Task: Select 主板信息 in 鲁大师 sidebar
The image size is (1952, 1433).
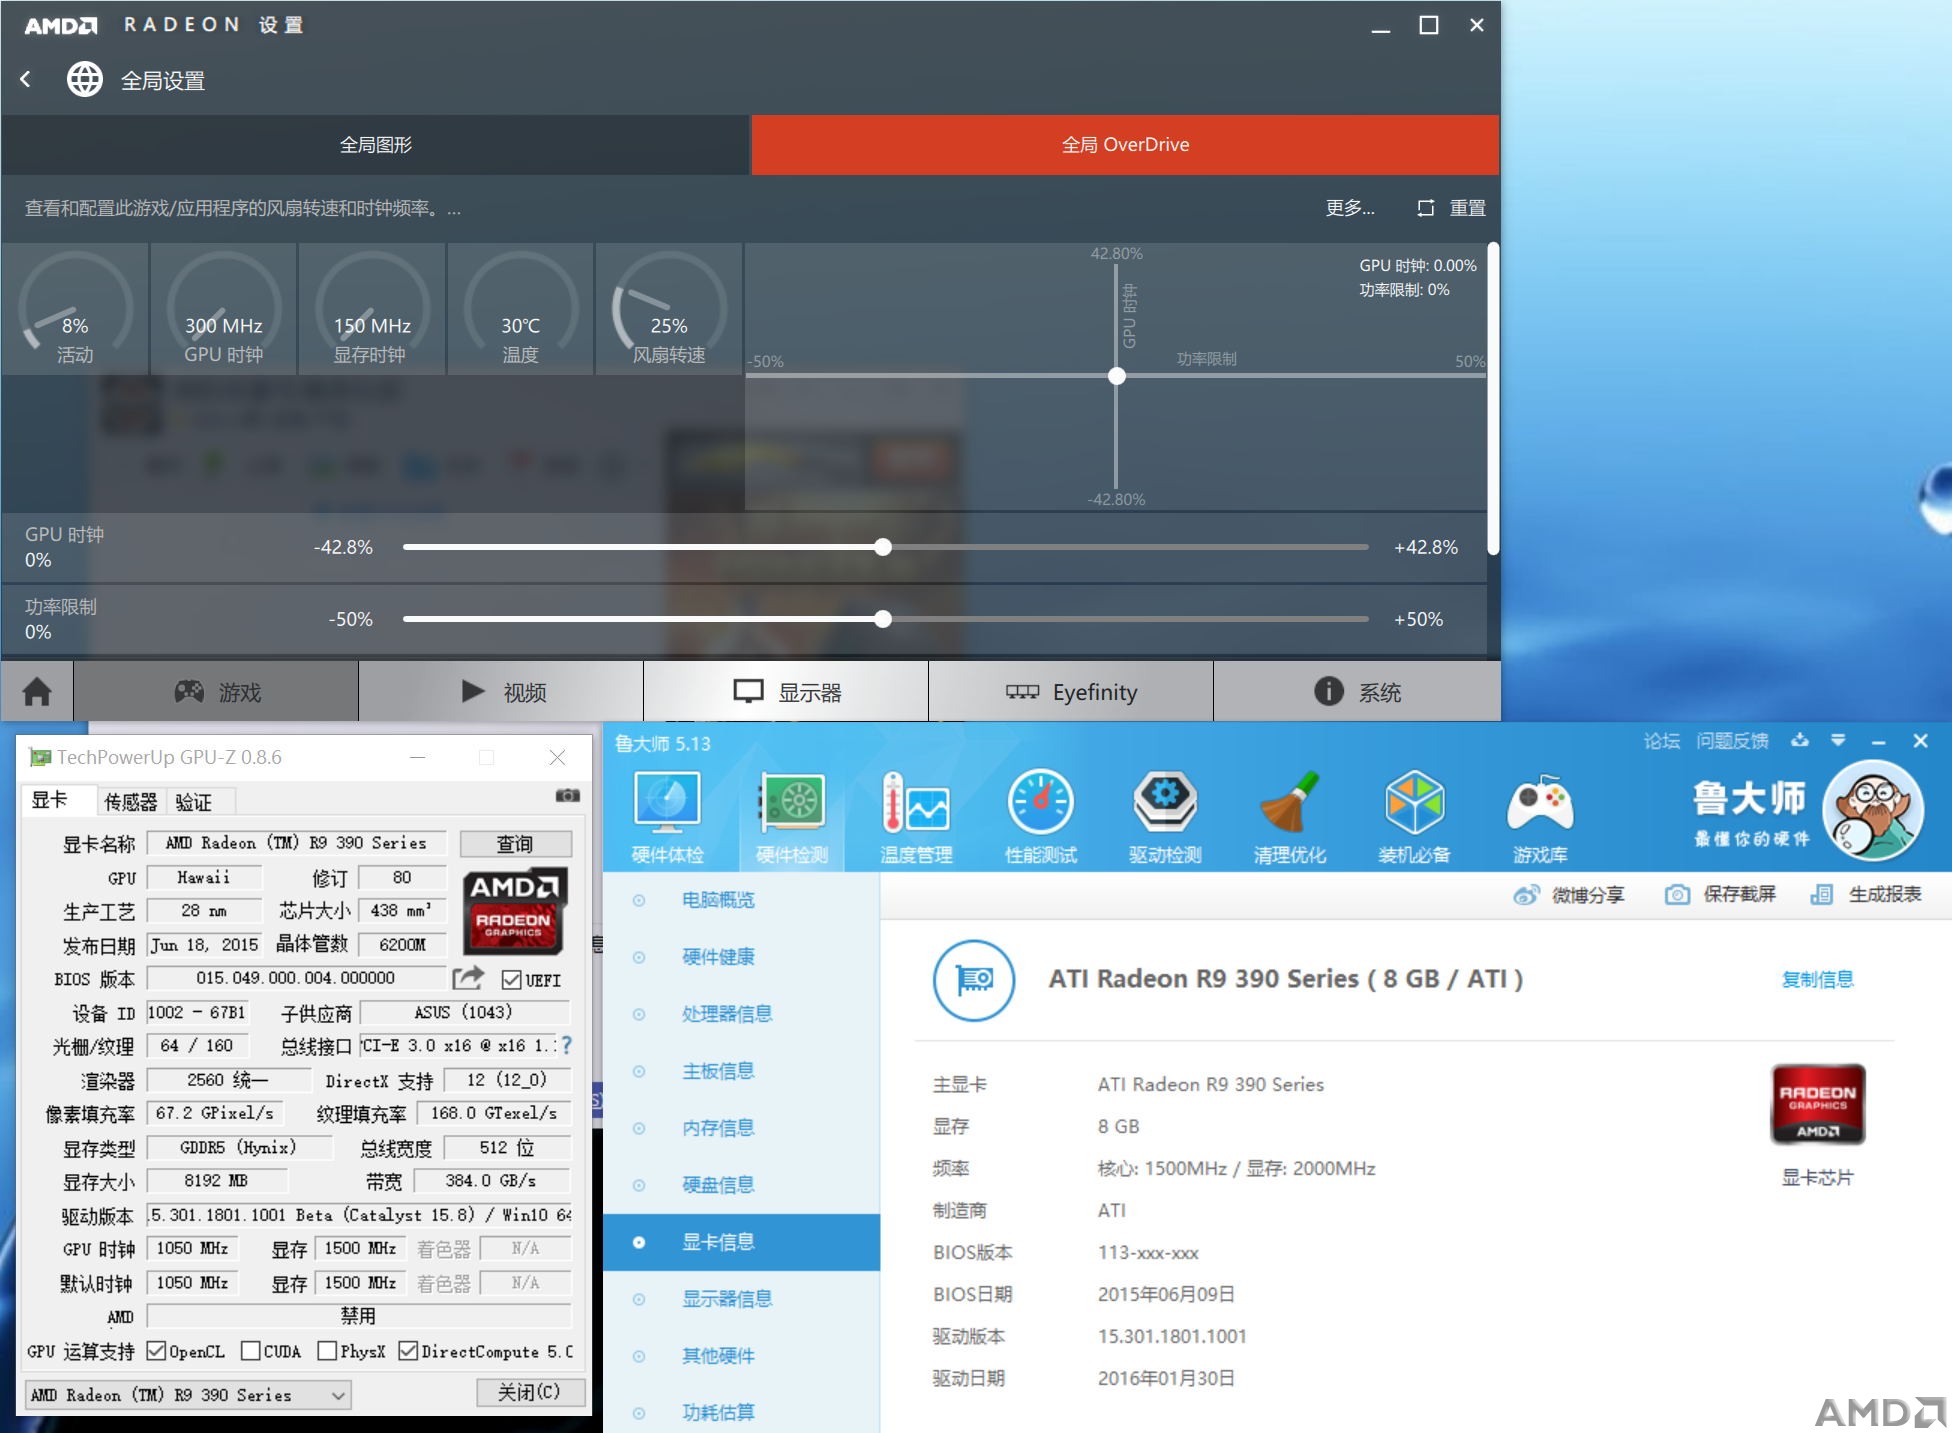Action: pos(741,1071)
